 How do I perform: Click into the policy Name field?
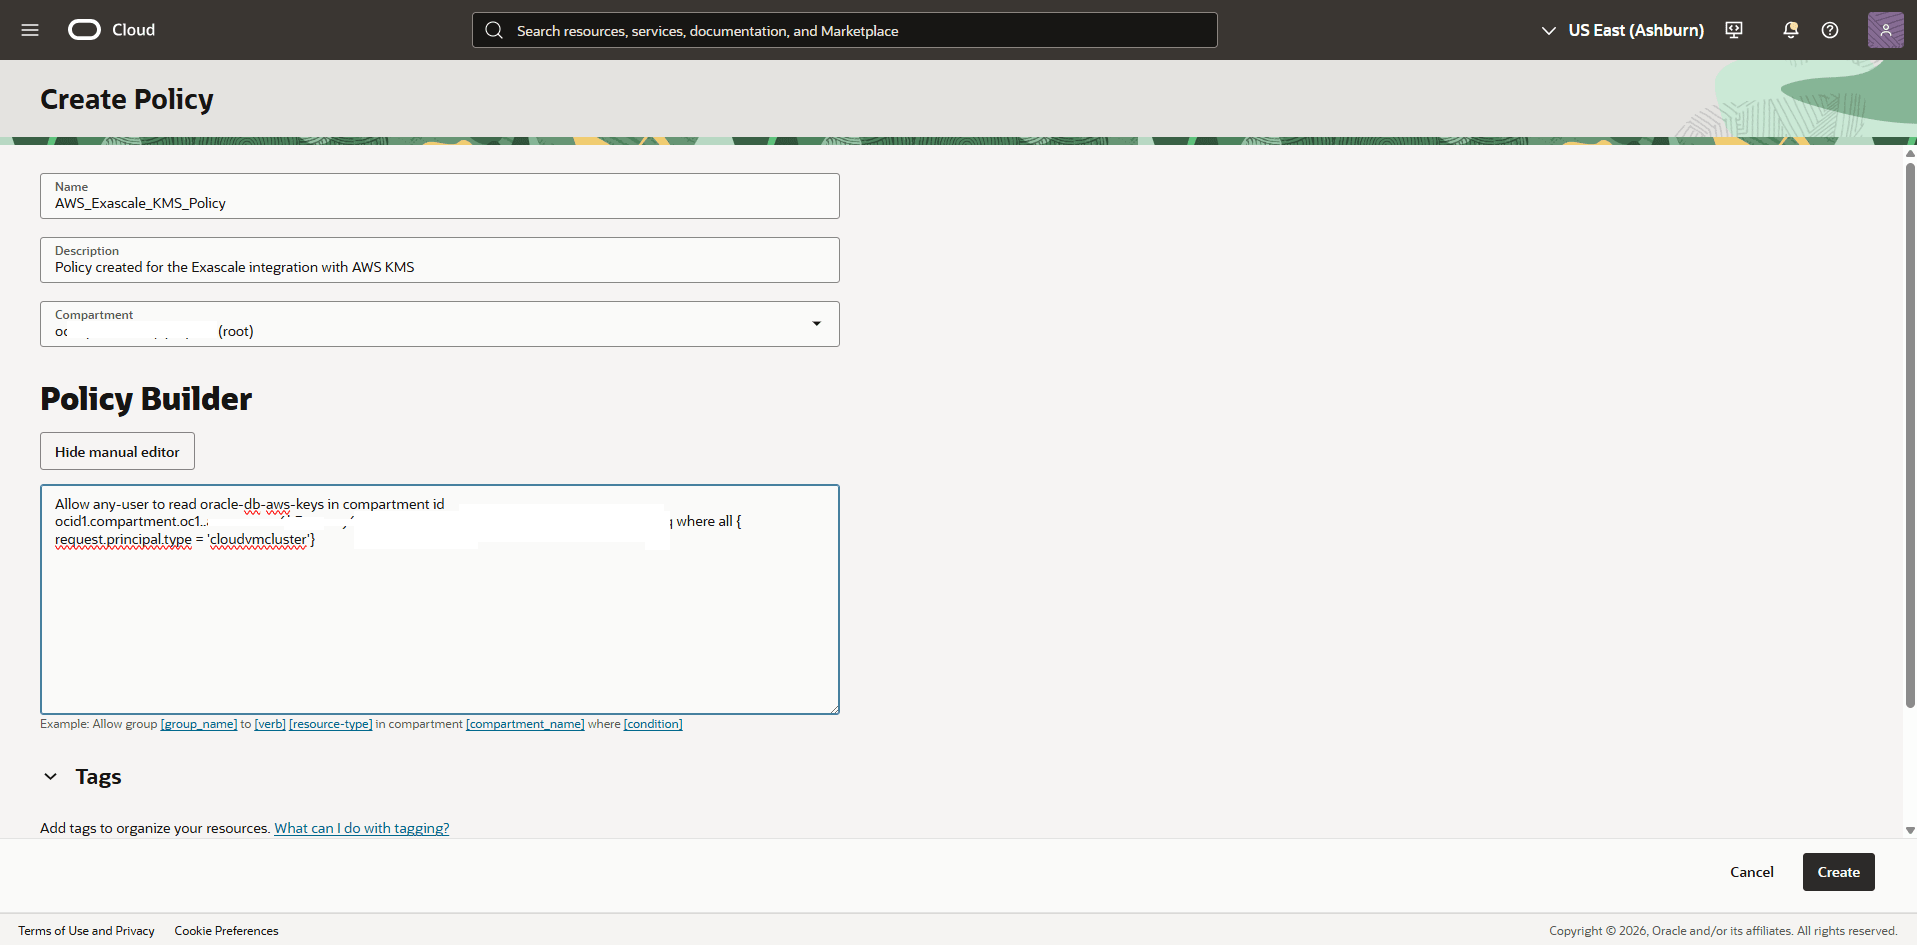[x=440, y=196]
